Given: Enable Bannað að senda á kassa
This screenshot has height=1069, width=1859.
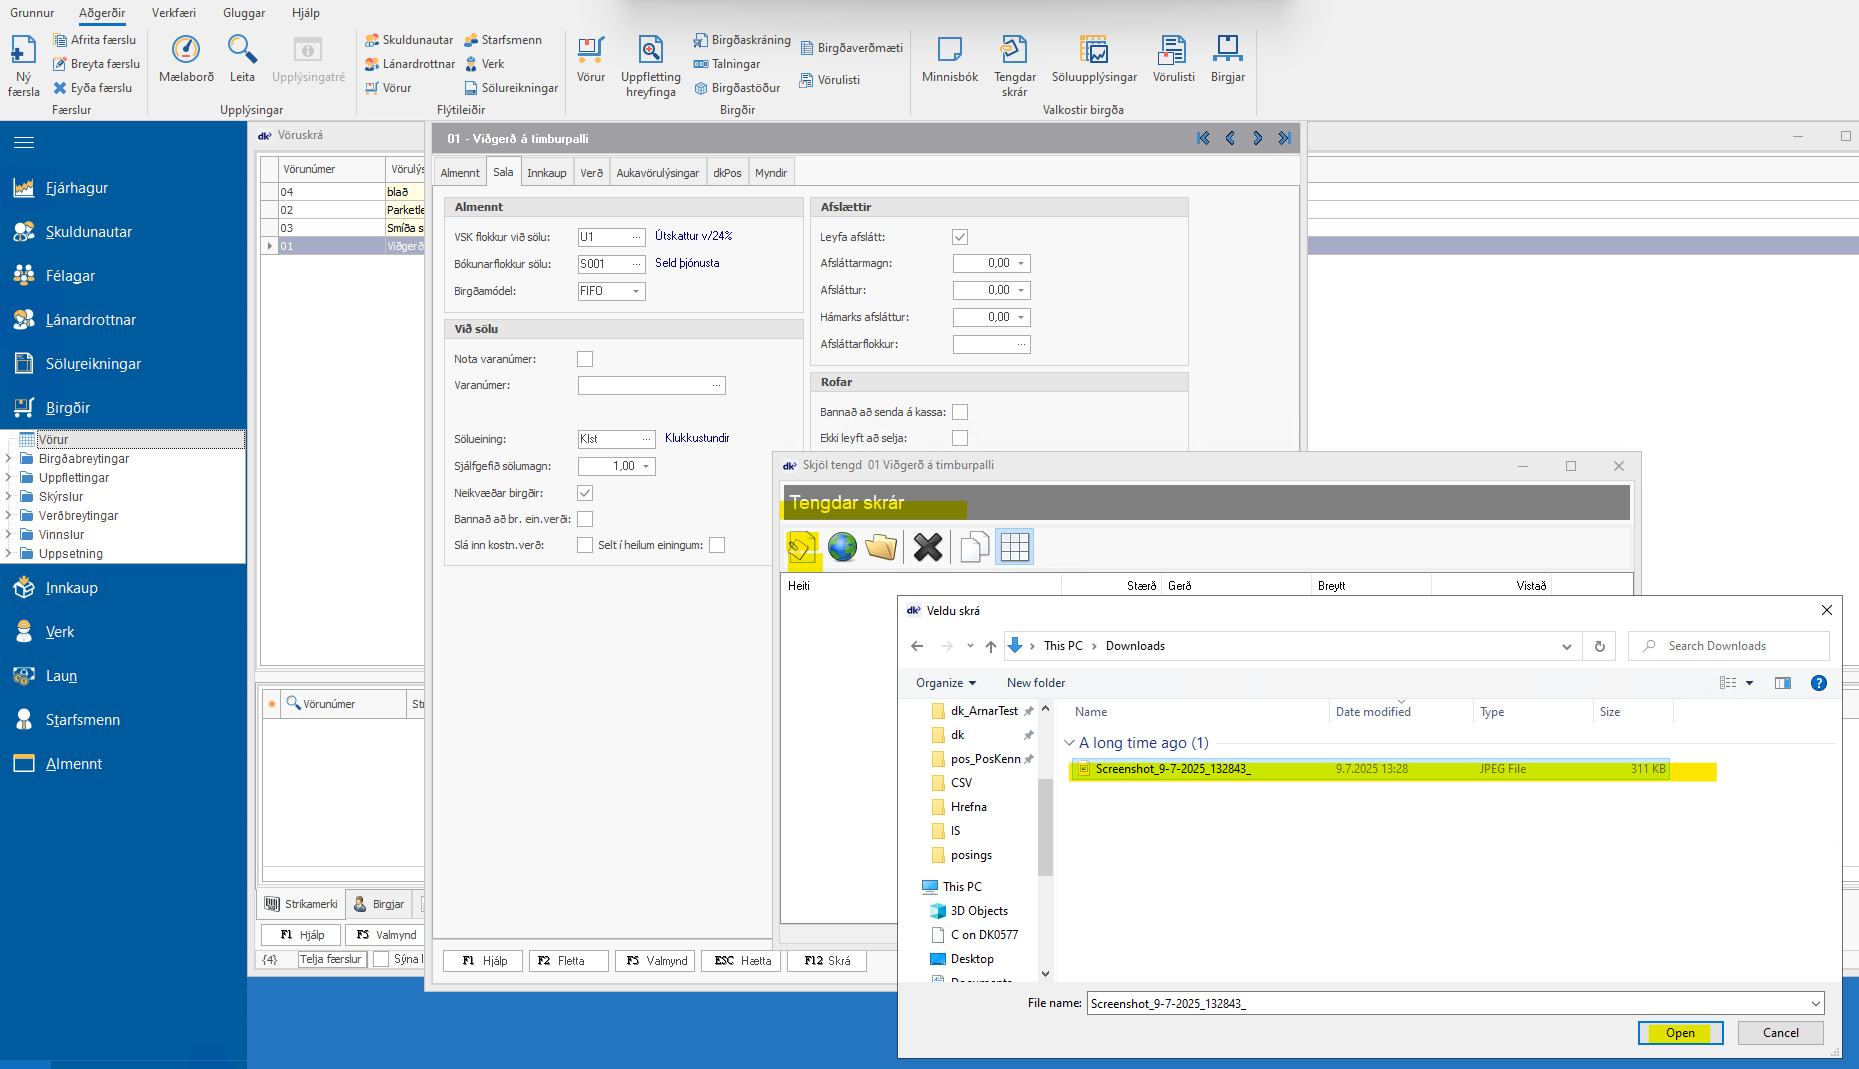Looking at the screenshot, I should click(960, 412).
